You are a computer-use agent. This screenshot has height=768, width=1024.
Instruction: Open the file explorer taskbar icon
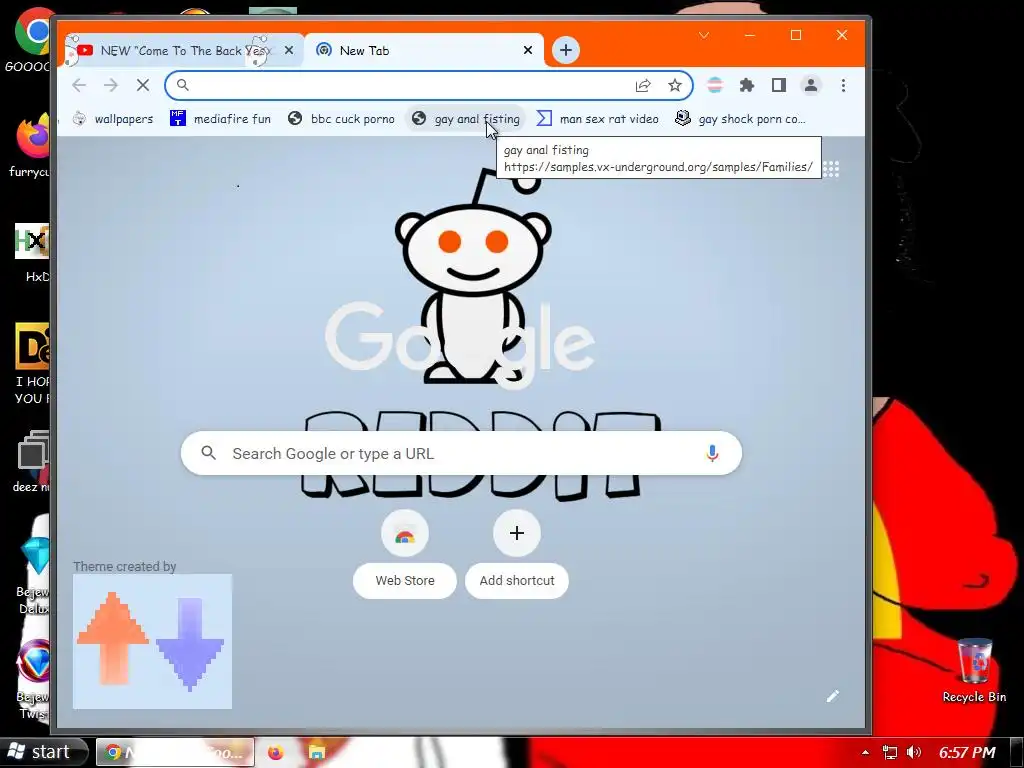coord(317,752)
